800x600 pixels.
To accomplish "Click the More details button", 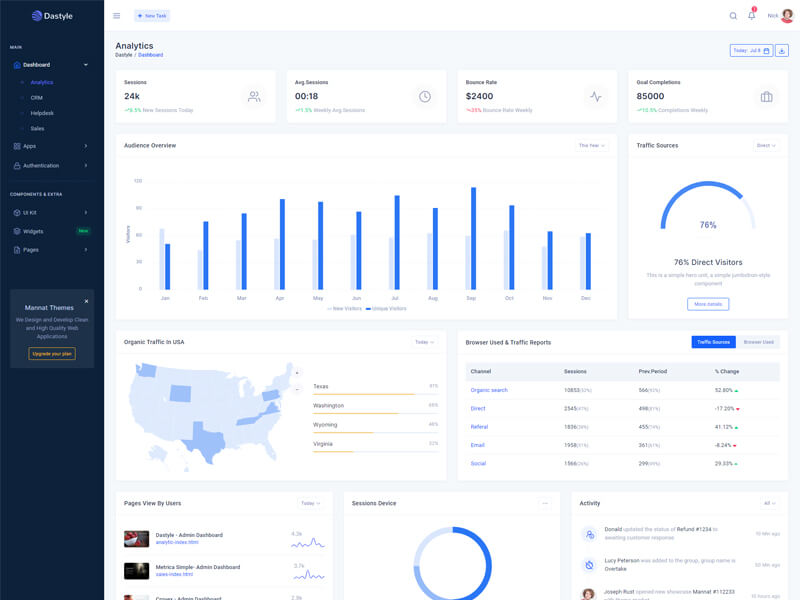I will [x=708, y=304].
